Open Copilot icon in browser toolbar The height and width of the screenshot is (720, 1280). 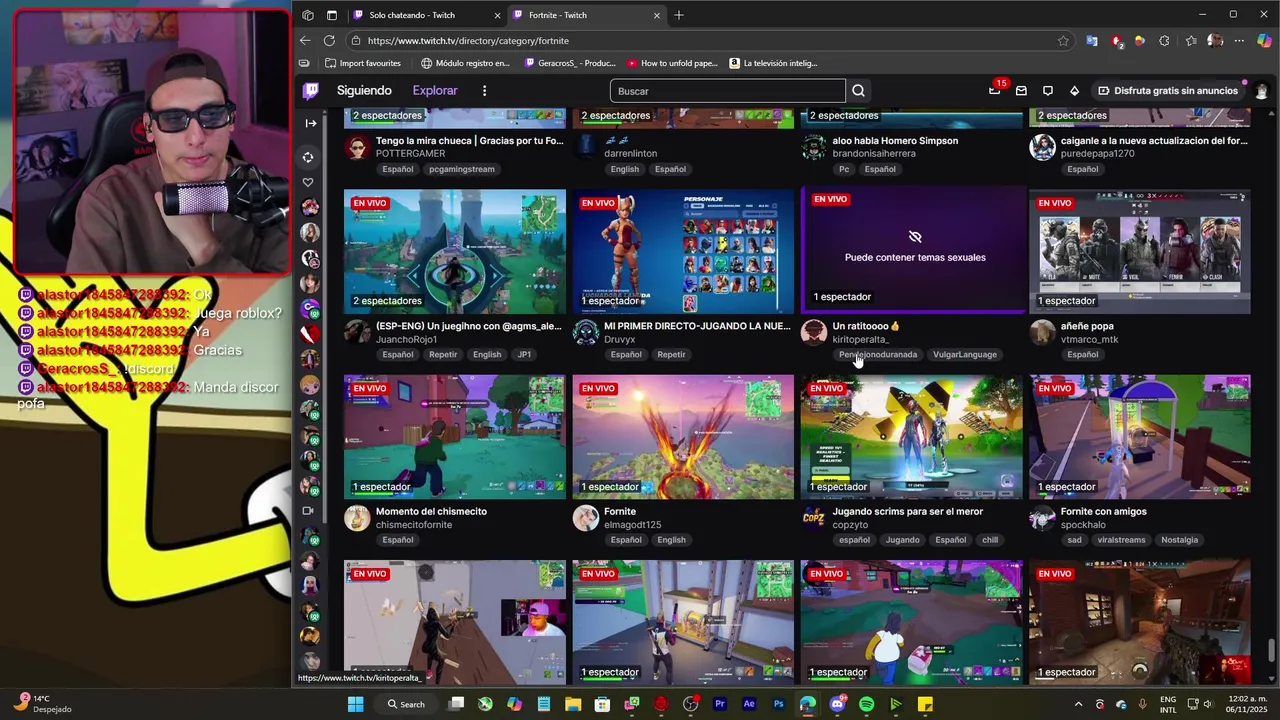[x=1264, y=41]
